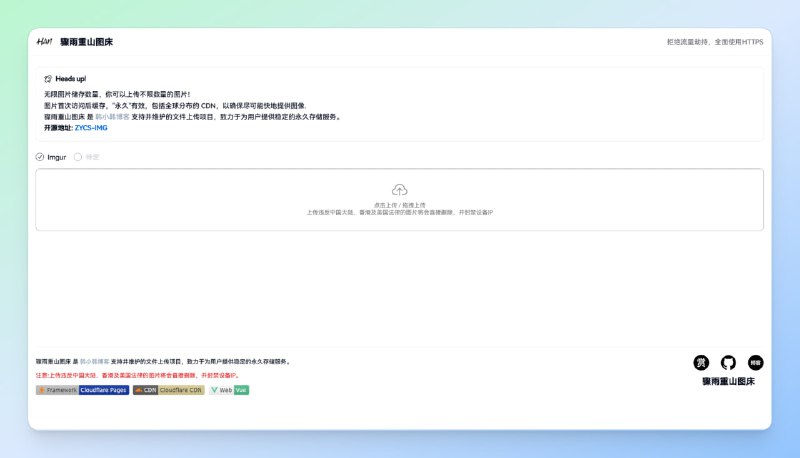Open the 韩小韩博客 link in the notice
Screen dimensions: 800x458
112,117
